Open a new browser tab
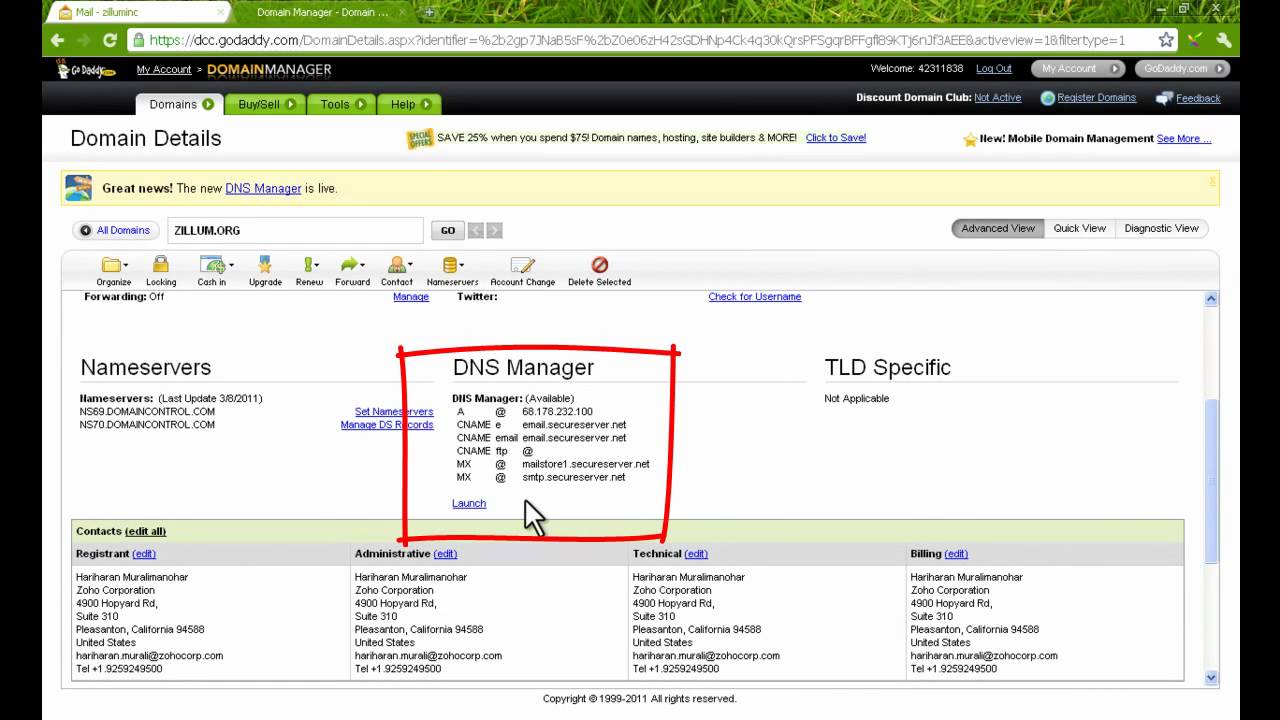 tap(429, 12)
